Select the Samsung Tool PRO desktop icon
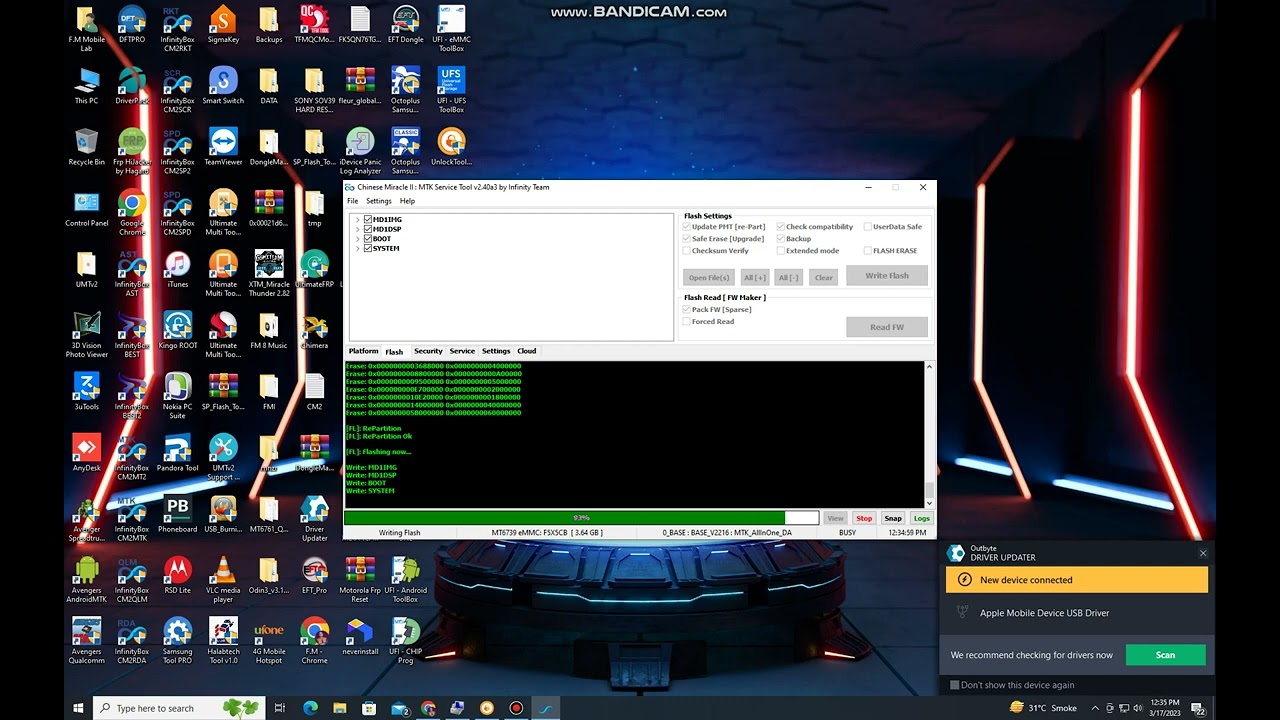 177,640
